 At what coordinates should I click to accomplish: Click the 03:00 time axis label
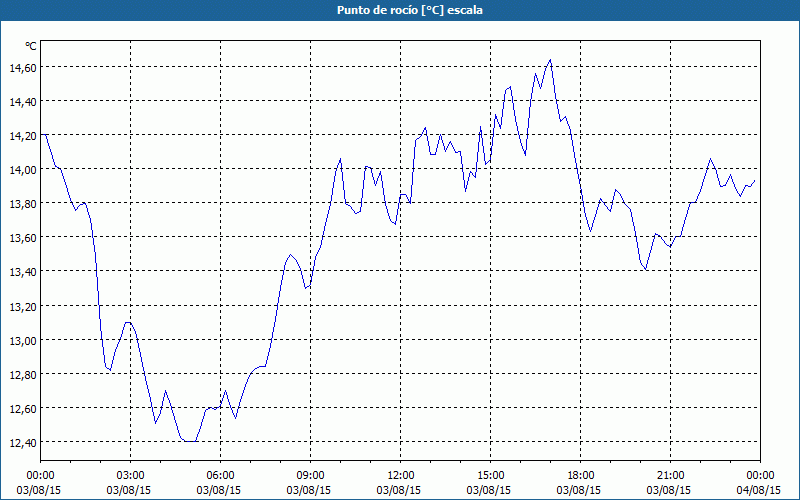130,476
